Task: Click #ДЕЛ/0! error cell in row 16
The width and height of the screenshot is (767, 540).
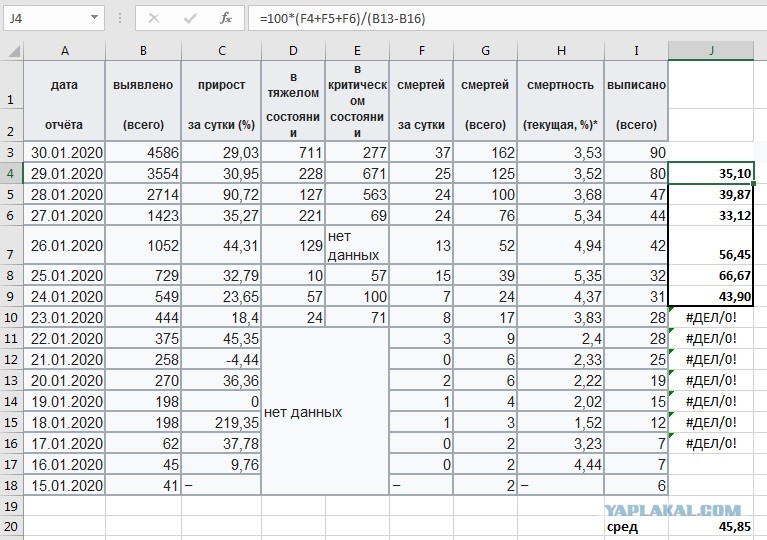Action: pos(711,443)
